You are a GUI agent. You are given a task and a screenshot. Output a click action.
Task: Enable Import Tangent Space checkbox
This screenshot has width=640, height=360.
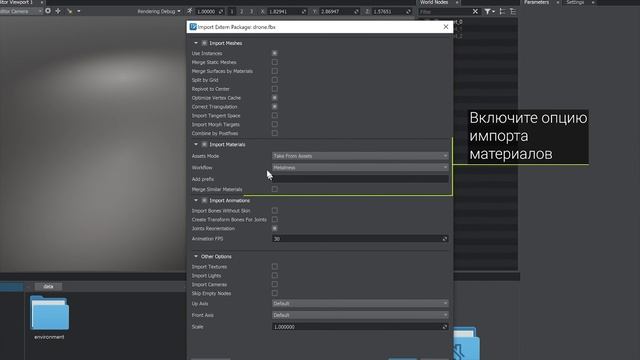[275, 116]
